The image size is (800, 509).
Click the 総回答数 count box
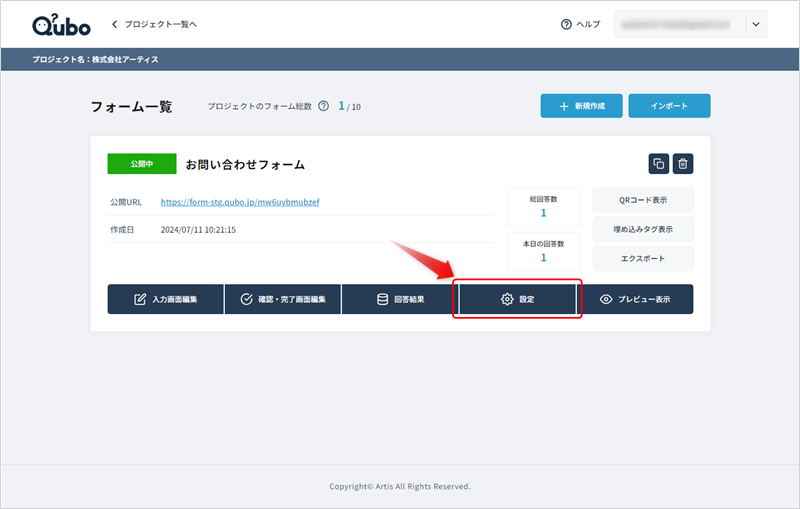[x=543, y=206]
